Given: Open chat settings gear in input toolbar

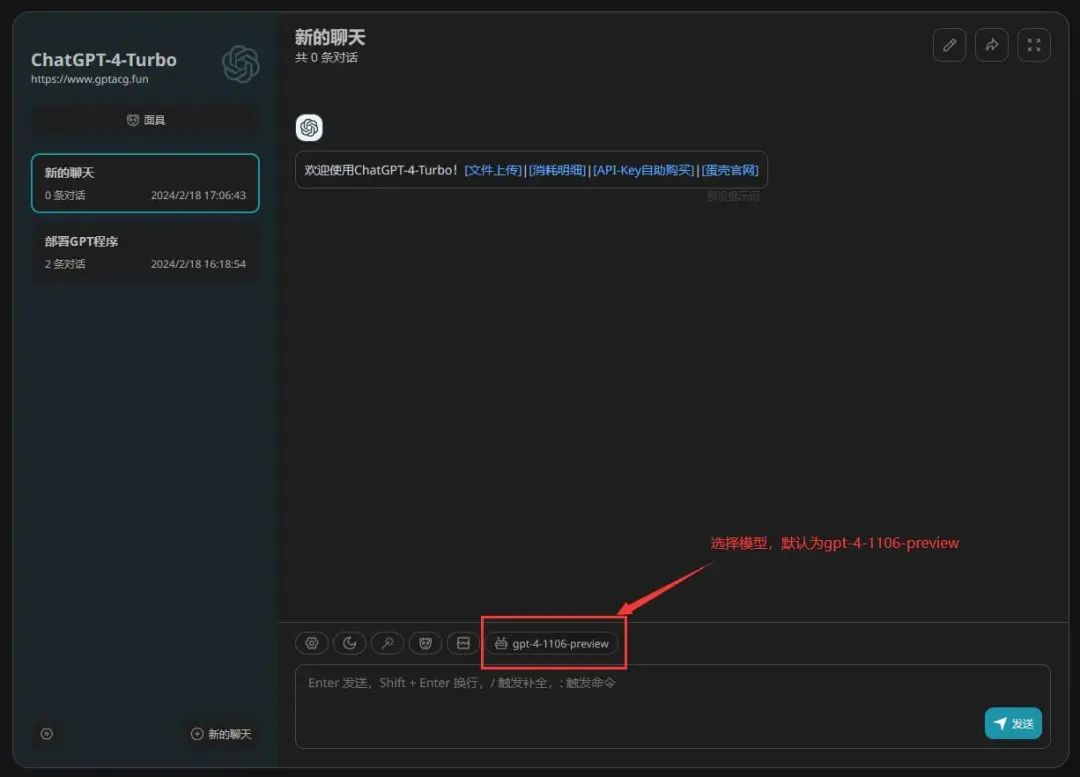Looking at the screenshot, I should (x=312, y=643).
